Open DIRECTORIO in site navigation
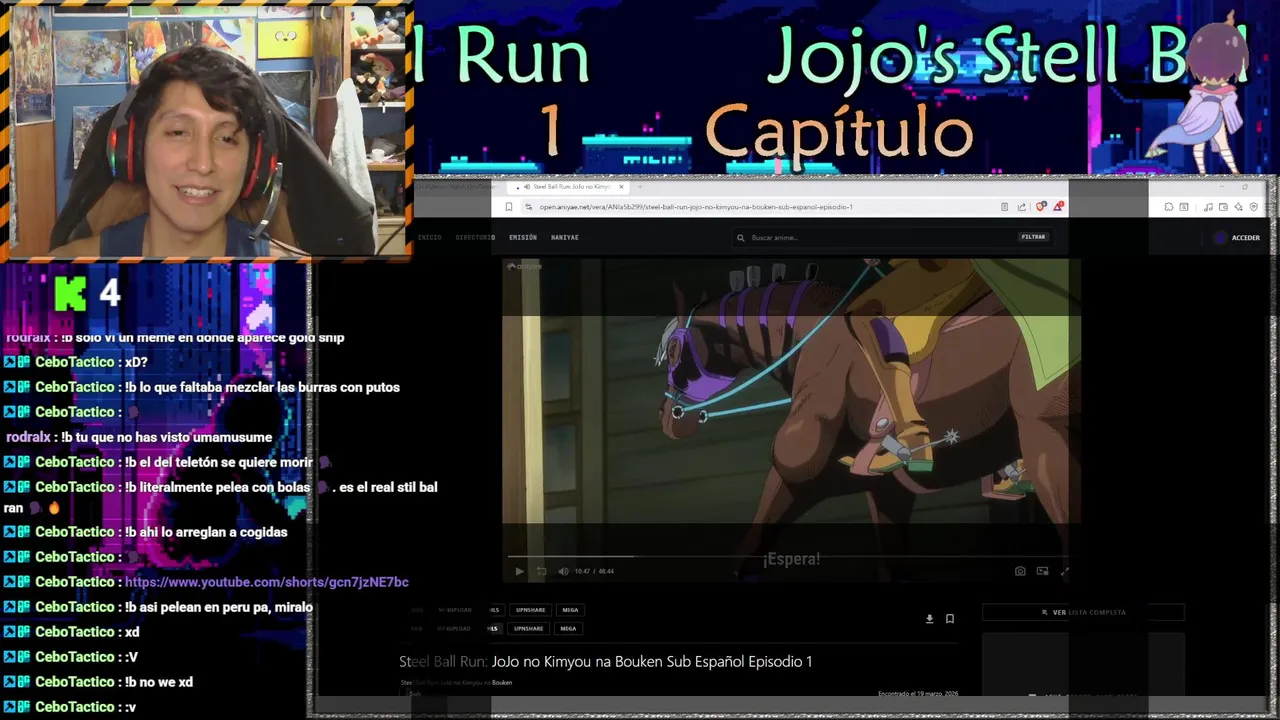 click(475, 238)
